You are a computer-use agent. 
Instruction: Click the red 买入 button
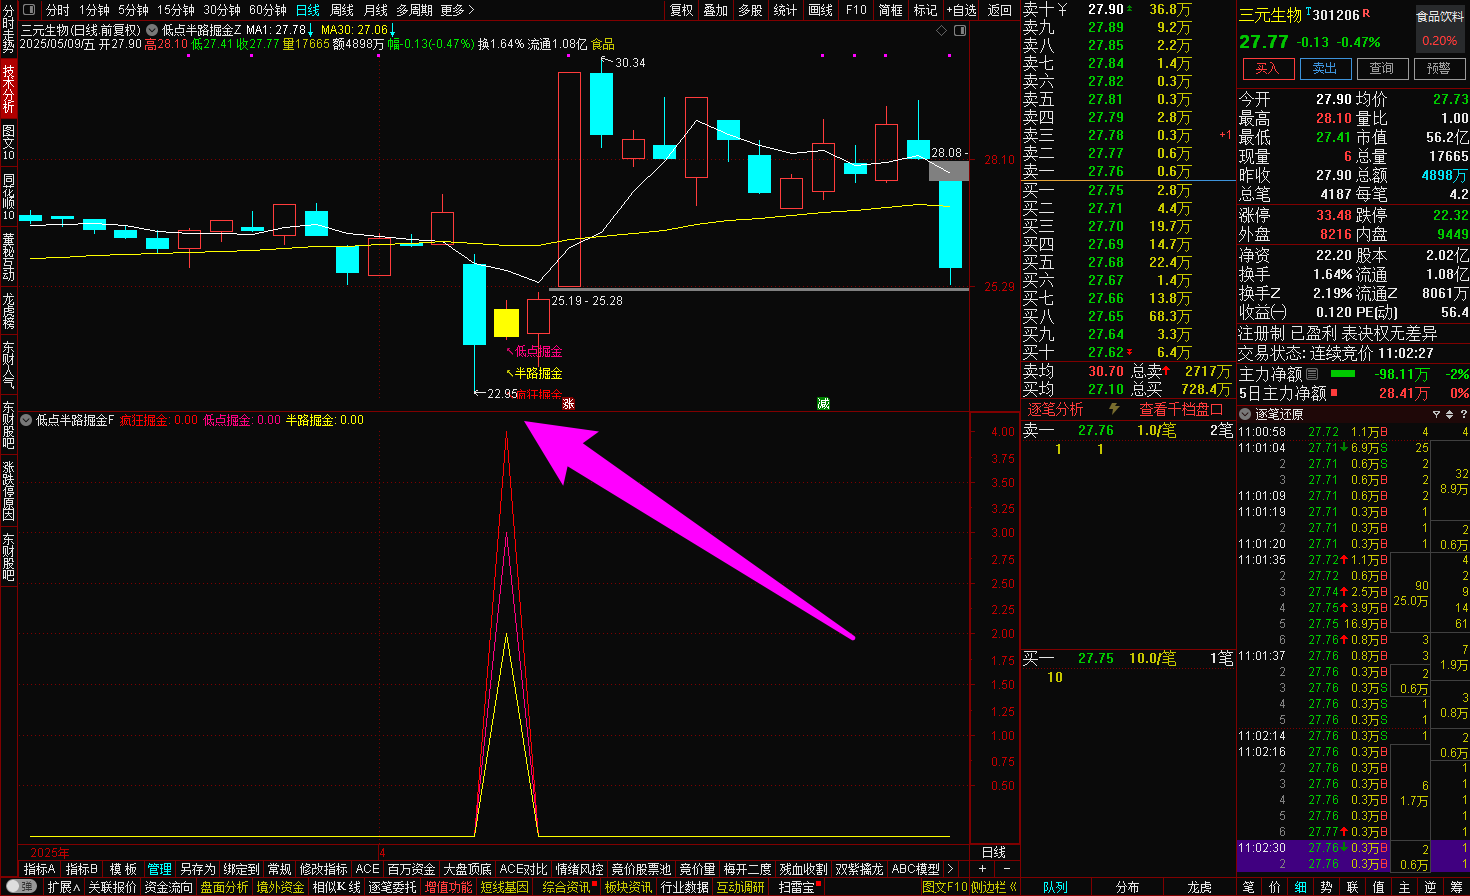(1267, 68)
